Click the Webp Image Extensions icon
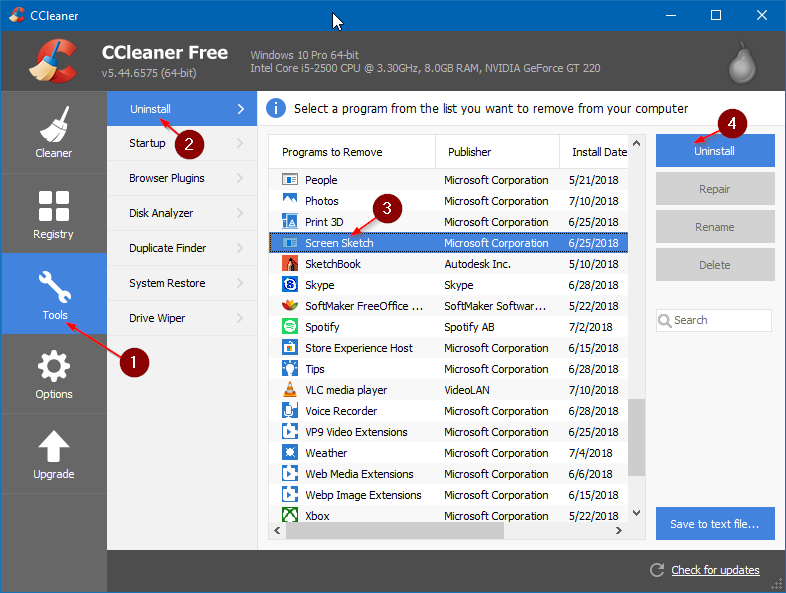786x593 pixels. pos(290,495)
